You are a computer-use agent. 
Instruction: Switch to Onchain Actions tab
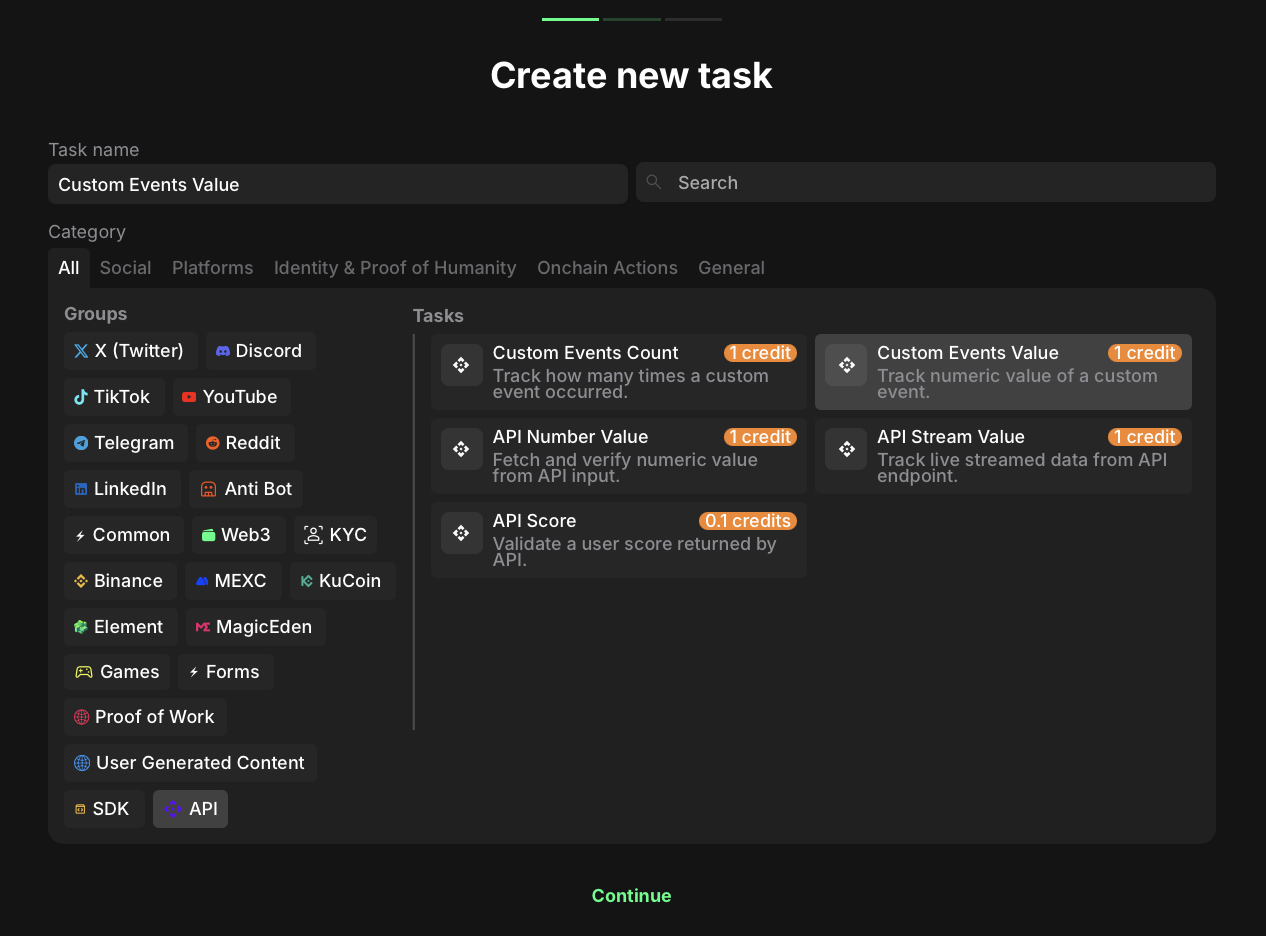pos(607,268)
